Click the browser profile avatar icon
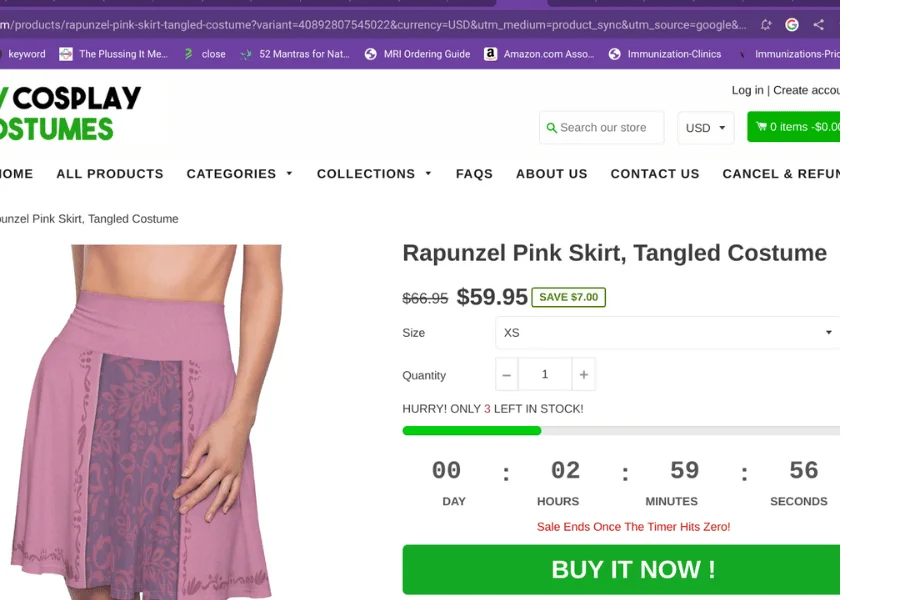Image resolution: width=900 pixels, height=600 pixels. coord(793,22)
